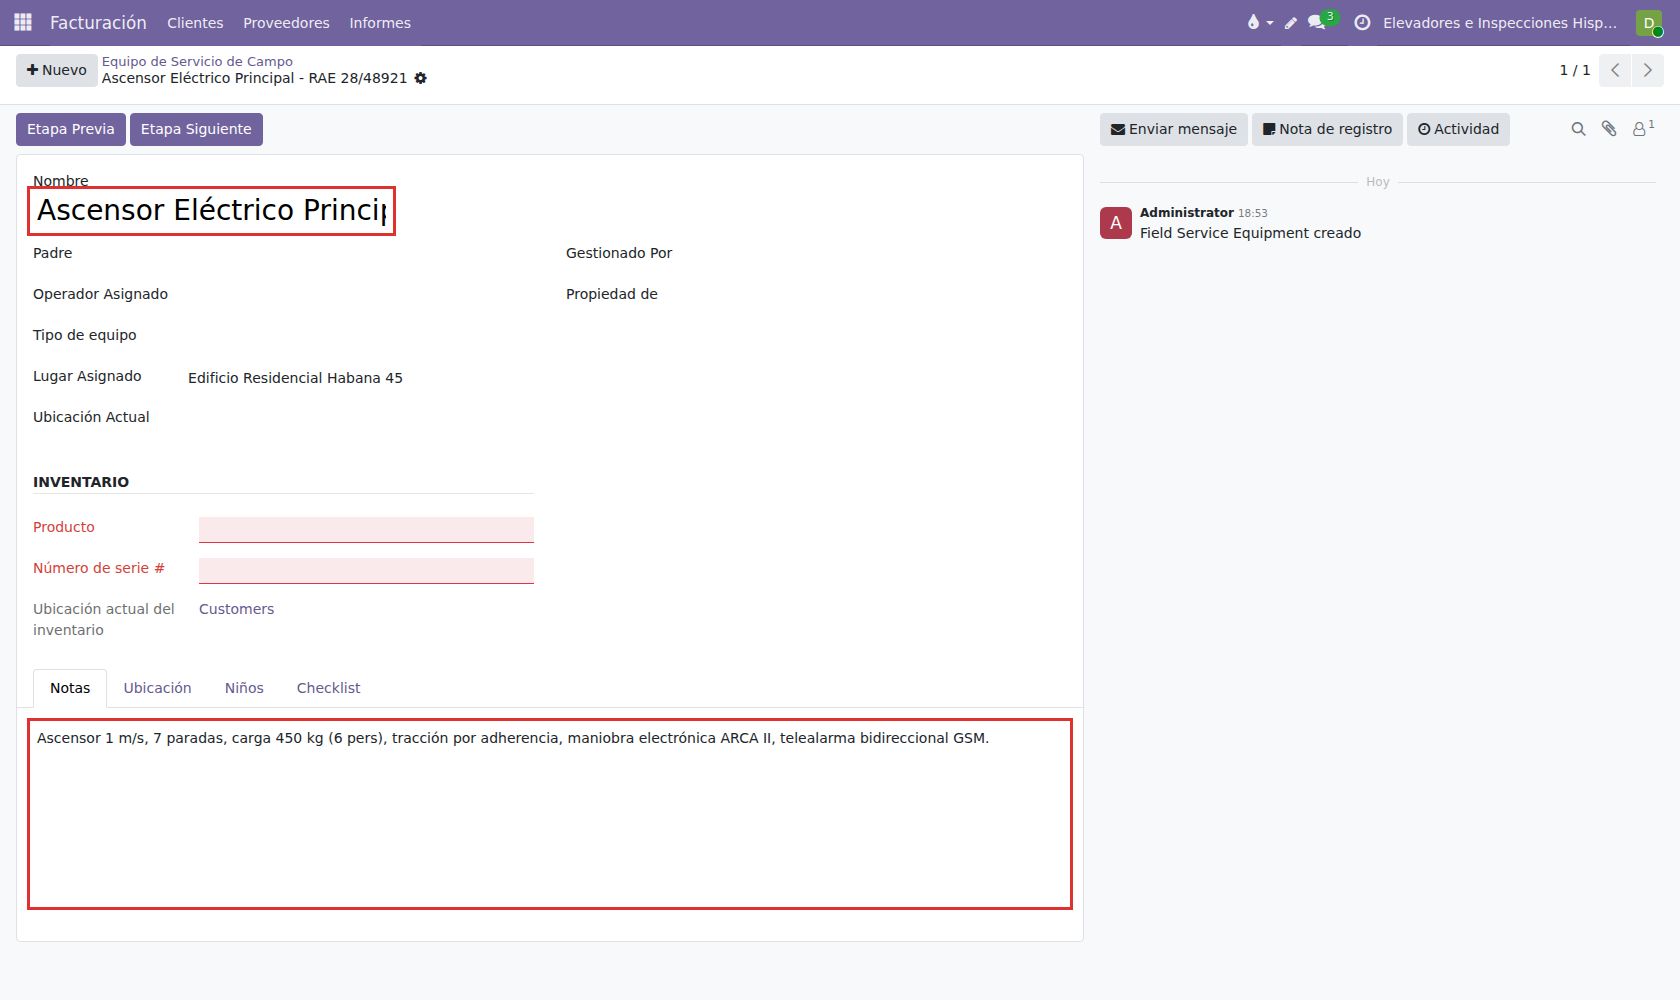The width and height of the screenshot is (1680, 1000).
Task: Go to the previous record arrow
Action: click(1615, 70)
